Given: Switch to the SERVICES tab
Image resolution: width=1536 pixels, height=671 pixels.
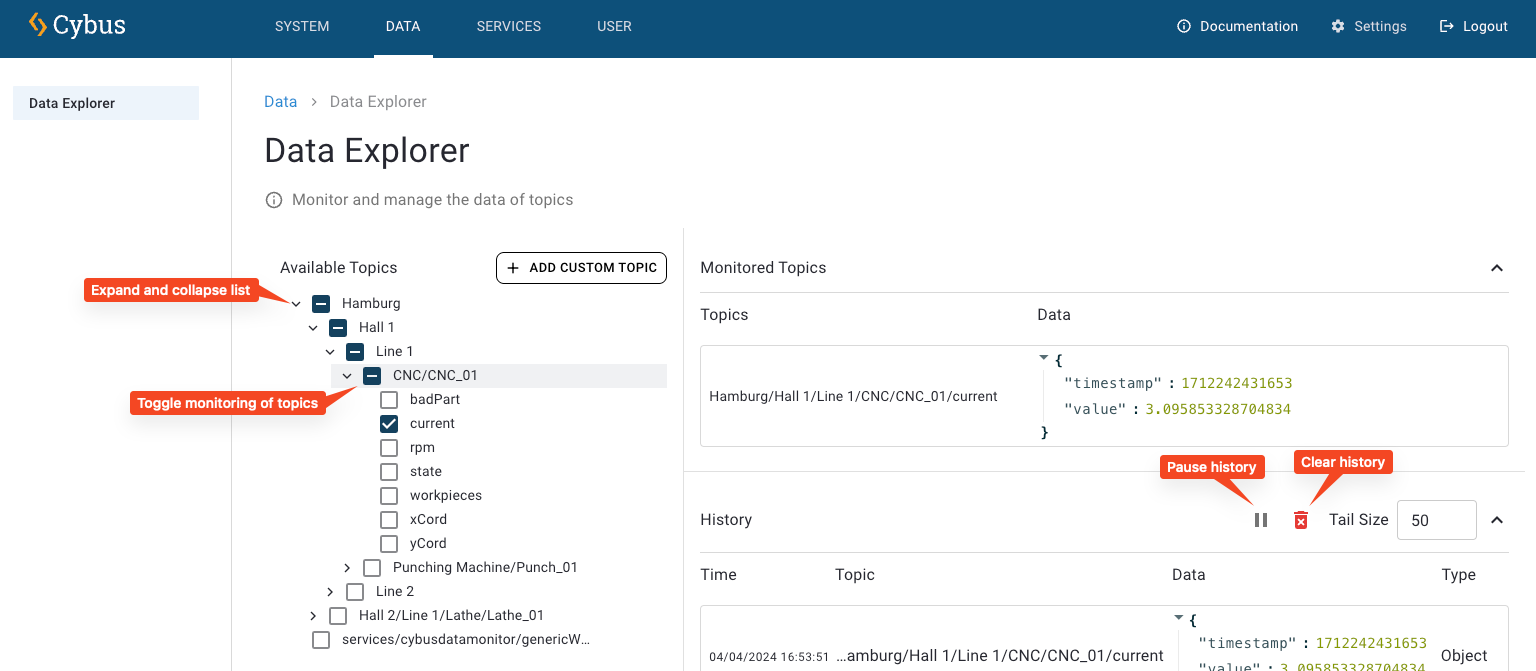Looking at the screenshot, I should click(x=508, y=26).
